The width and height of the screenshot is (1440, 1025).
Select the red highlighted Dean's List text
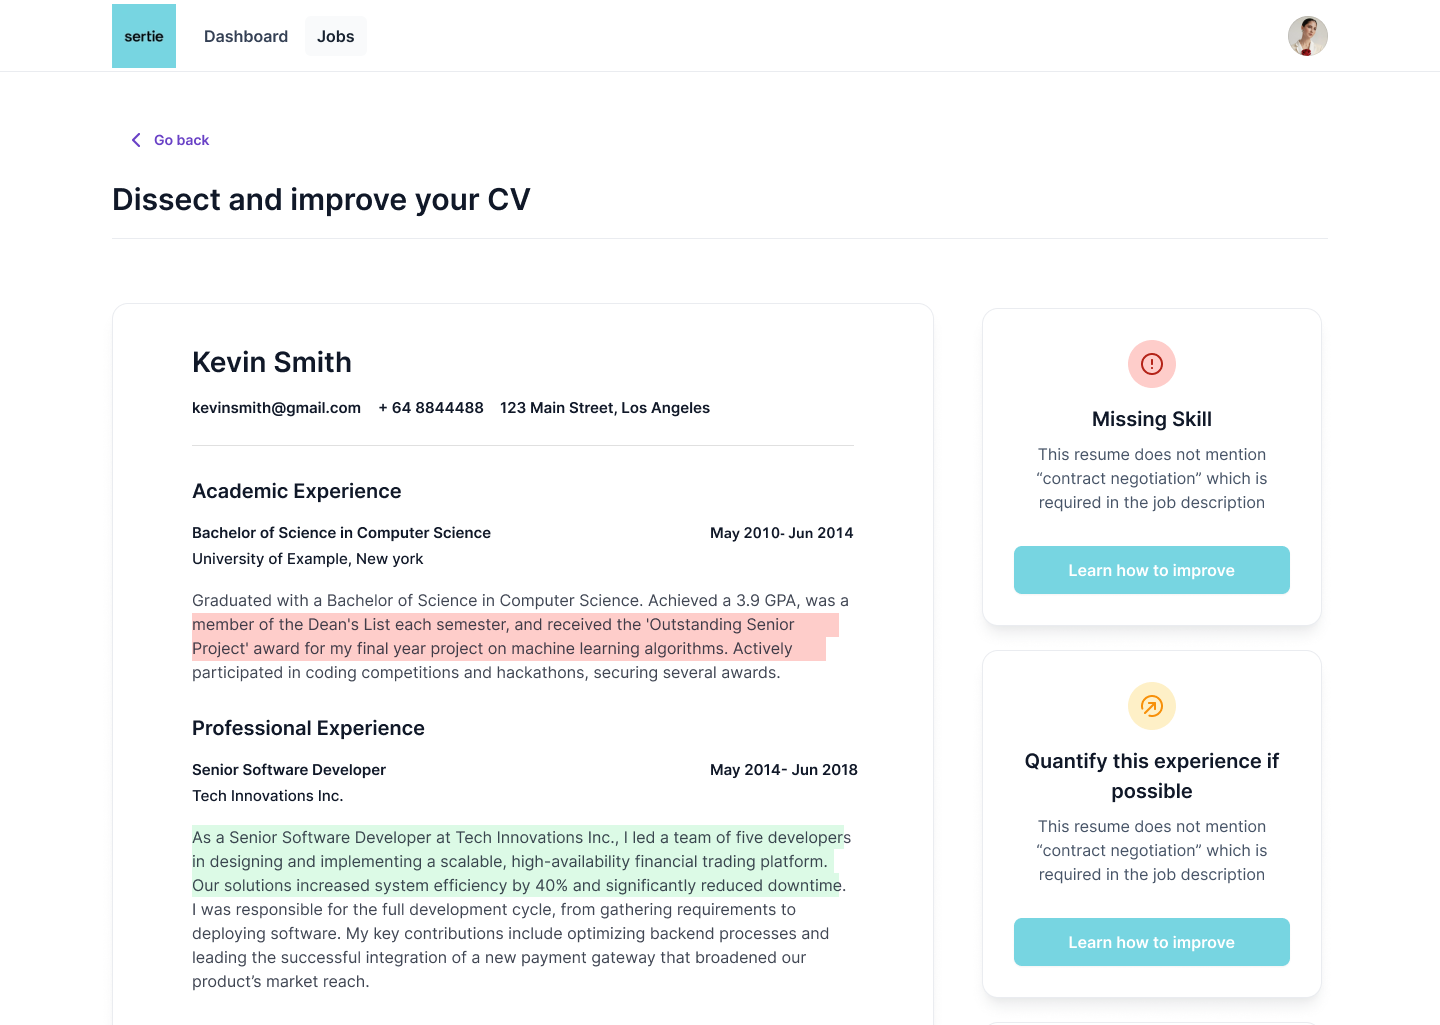pyautogui.click(x=510, y=637)
